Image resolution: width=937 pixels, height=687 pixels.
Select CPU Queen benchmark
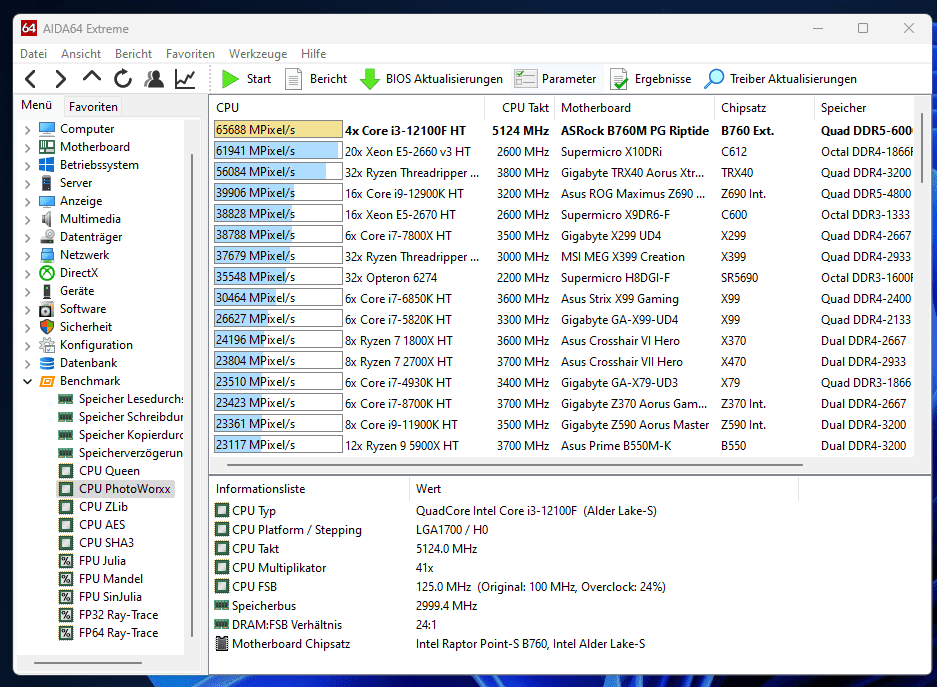109,471
